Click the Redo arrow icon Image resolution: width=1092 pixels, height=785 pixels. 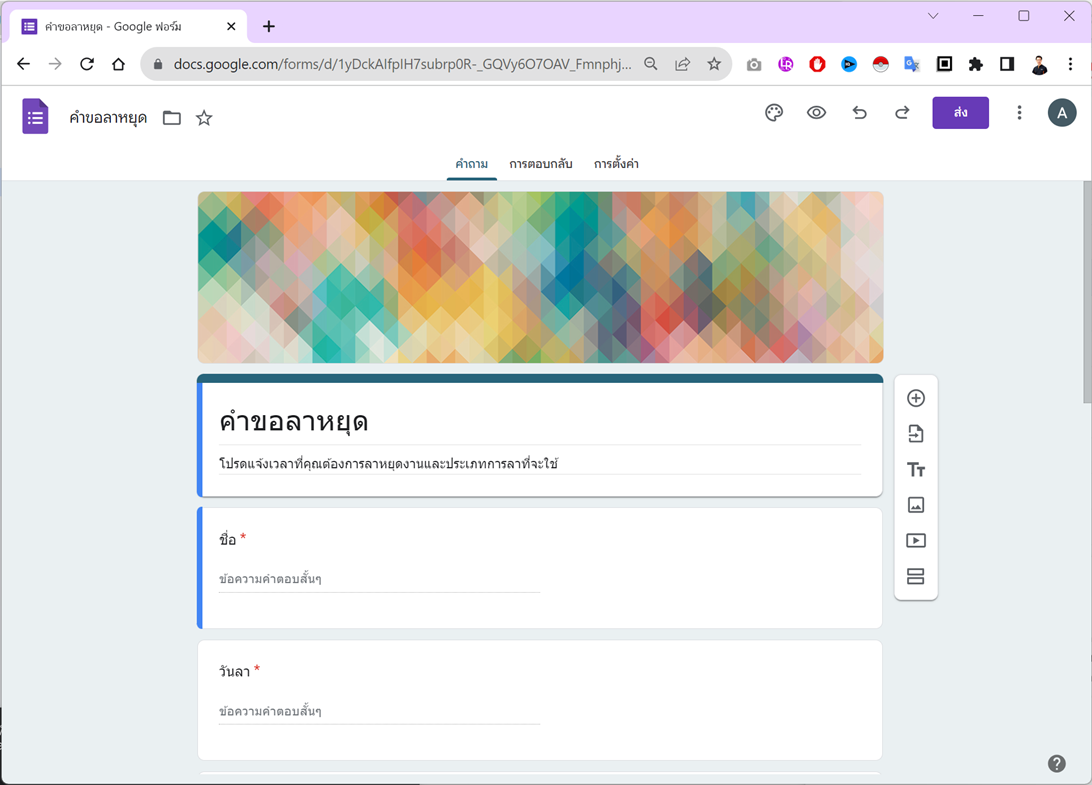click(x=902, y=112)
